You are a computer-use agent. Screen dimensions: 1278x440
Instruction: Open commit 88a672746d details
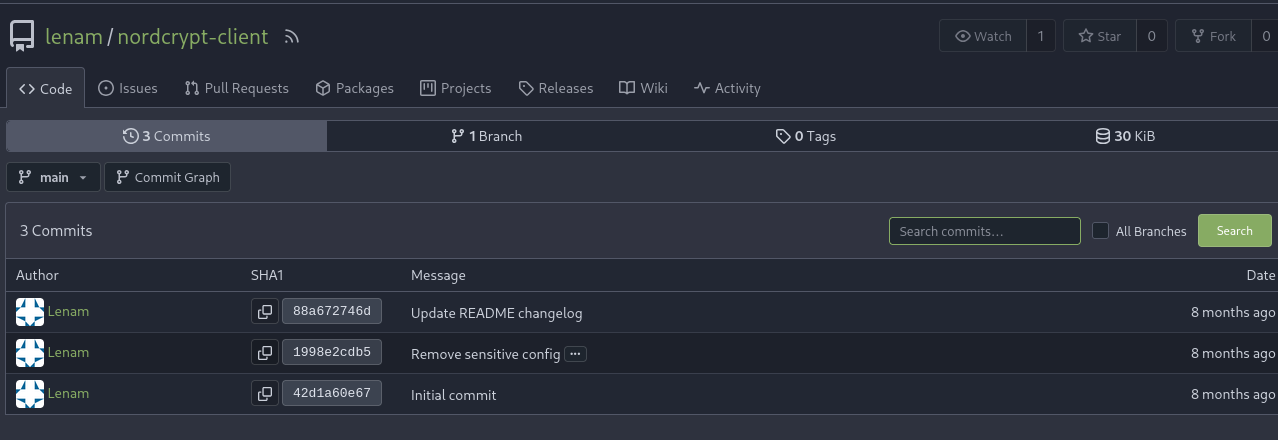(x=332, y=312)
